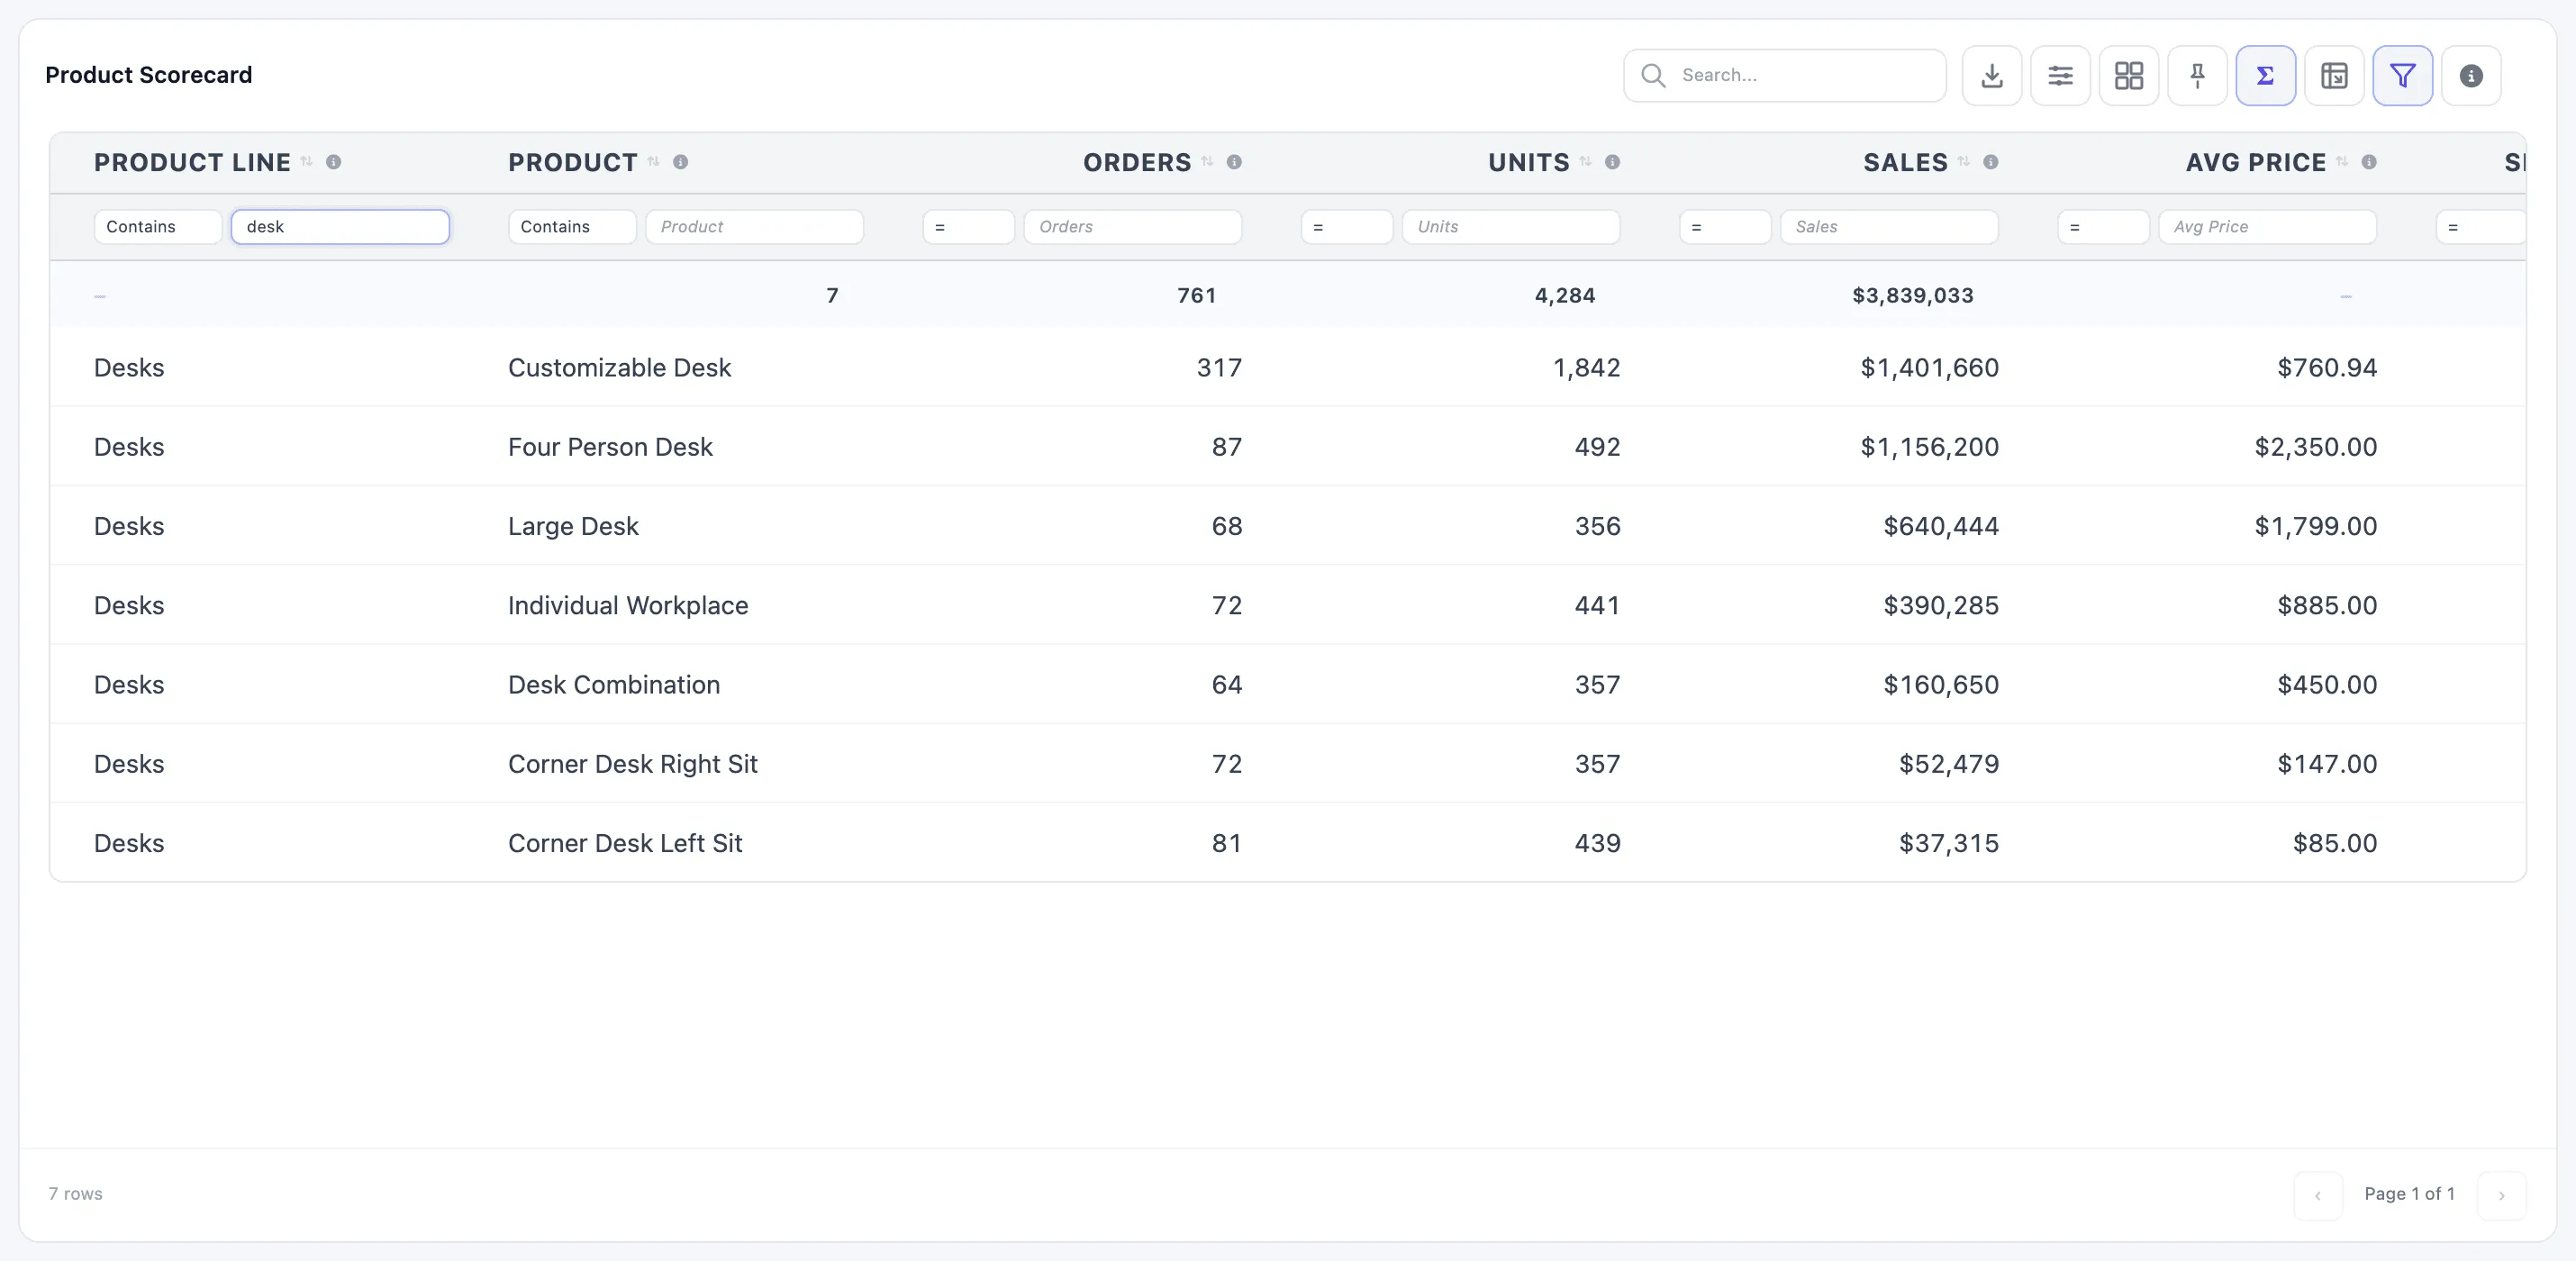Select the Corner Desk Left Sit row
Screen dimensions: 2576x1261
[1287, 843]
